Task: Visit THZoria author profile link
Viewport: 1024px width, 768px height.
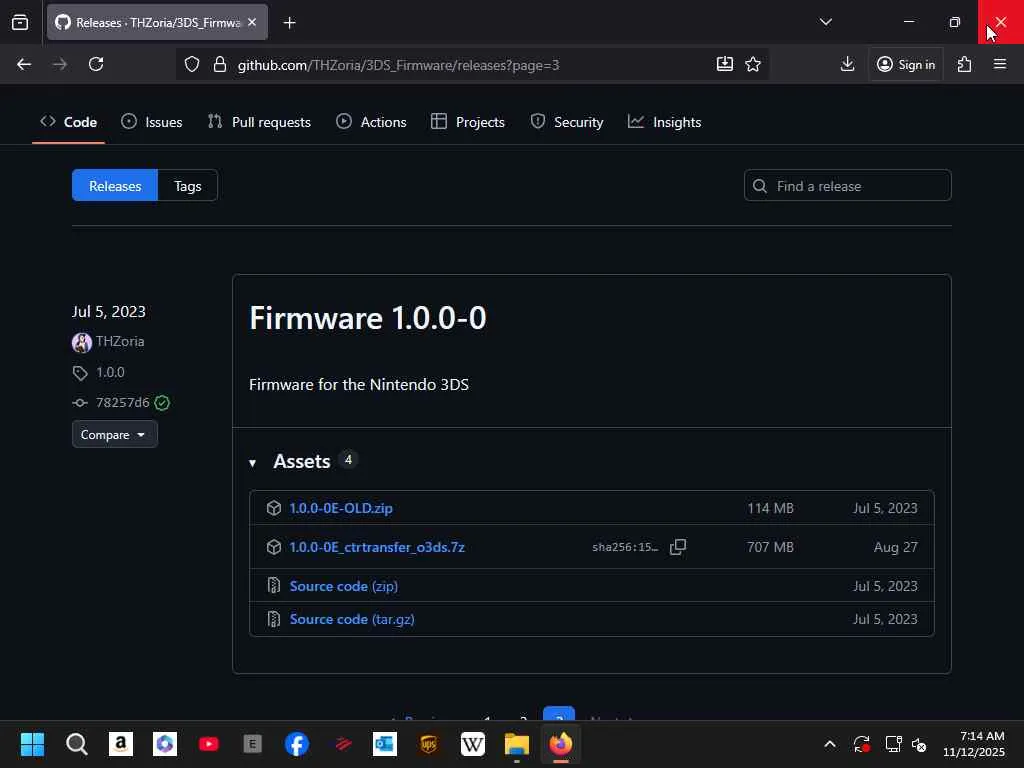Action: click(x=120, y=342)
